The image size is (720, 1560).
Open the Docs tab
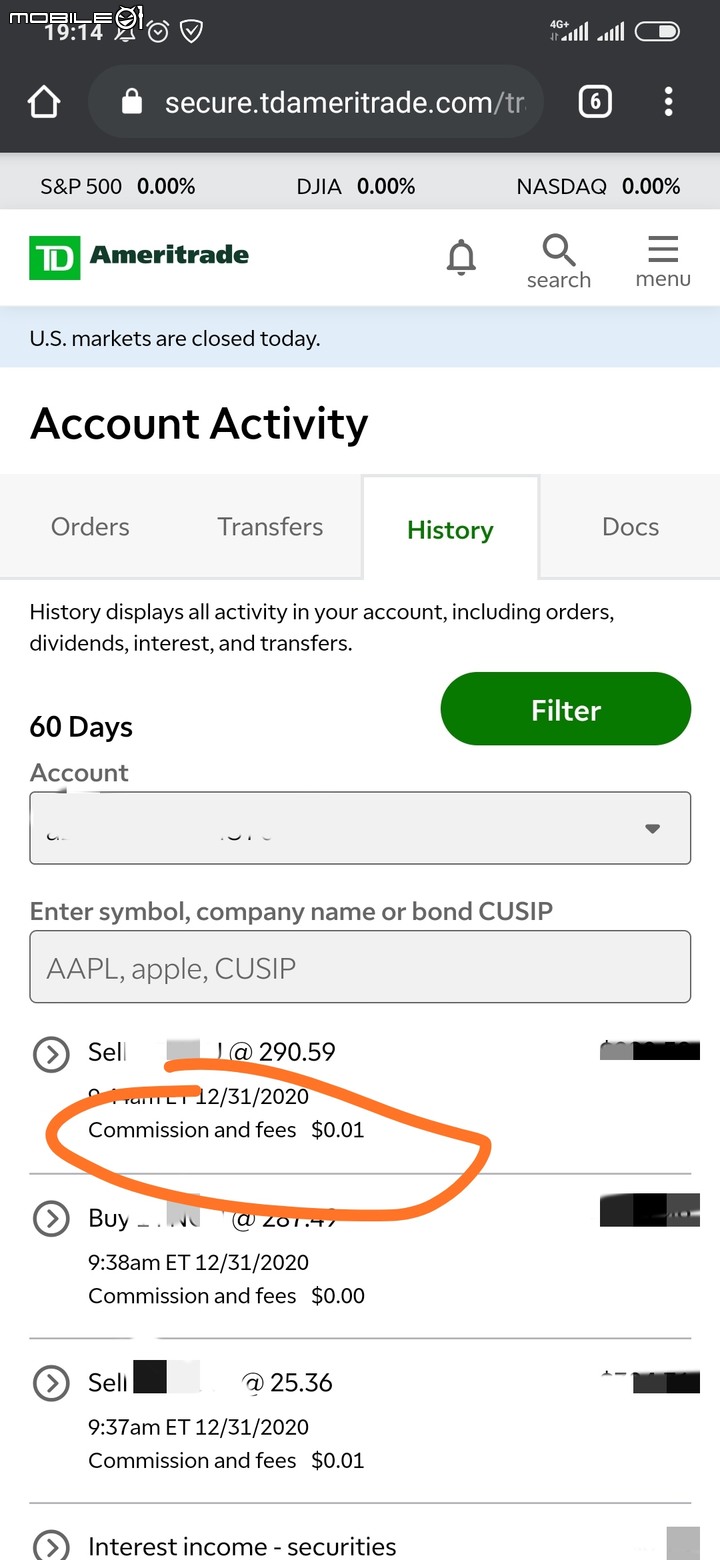coord(630,527)
